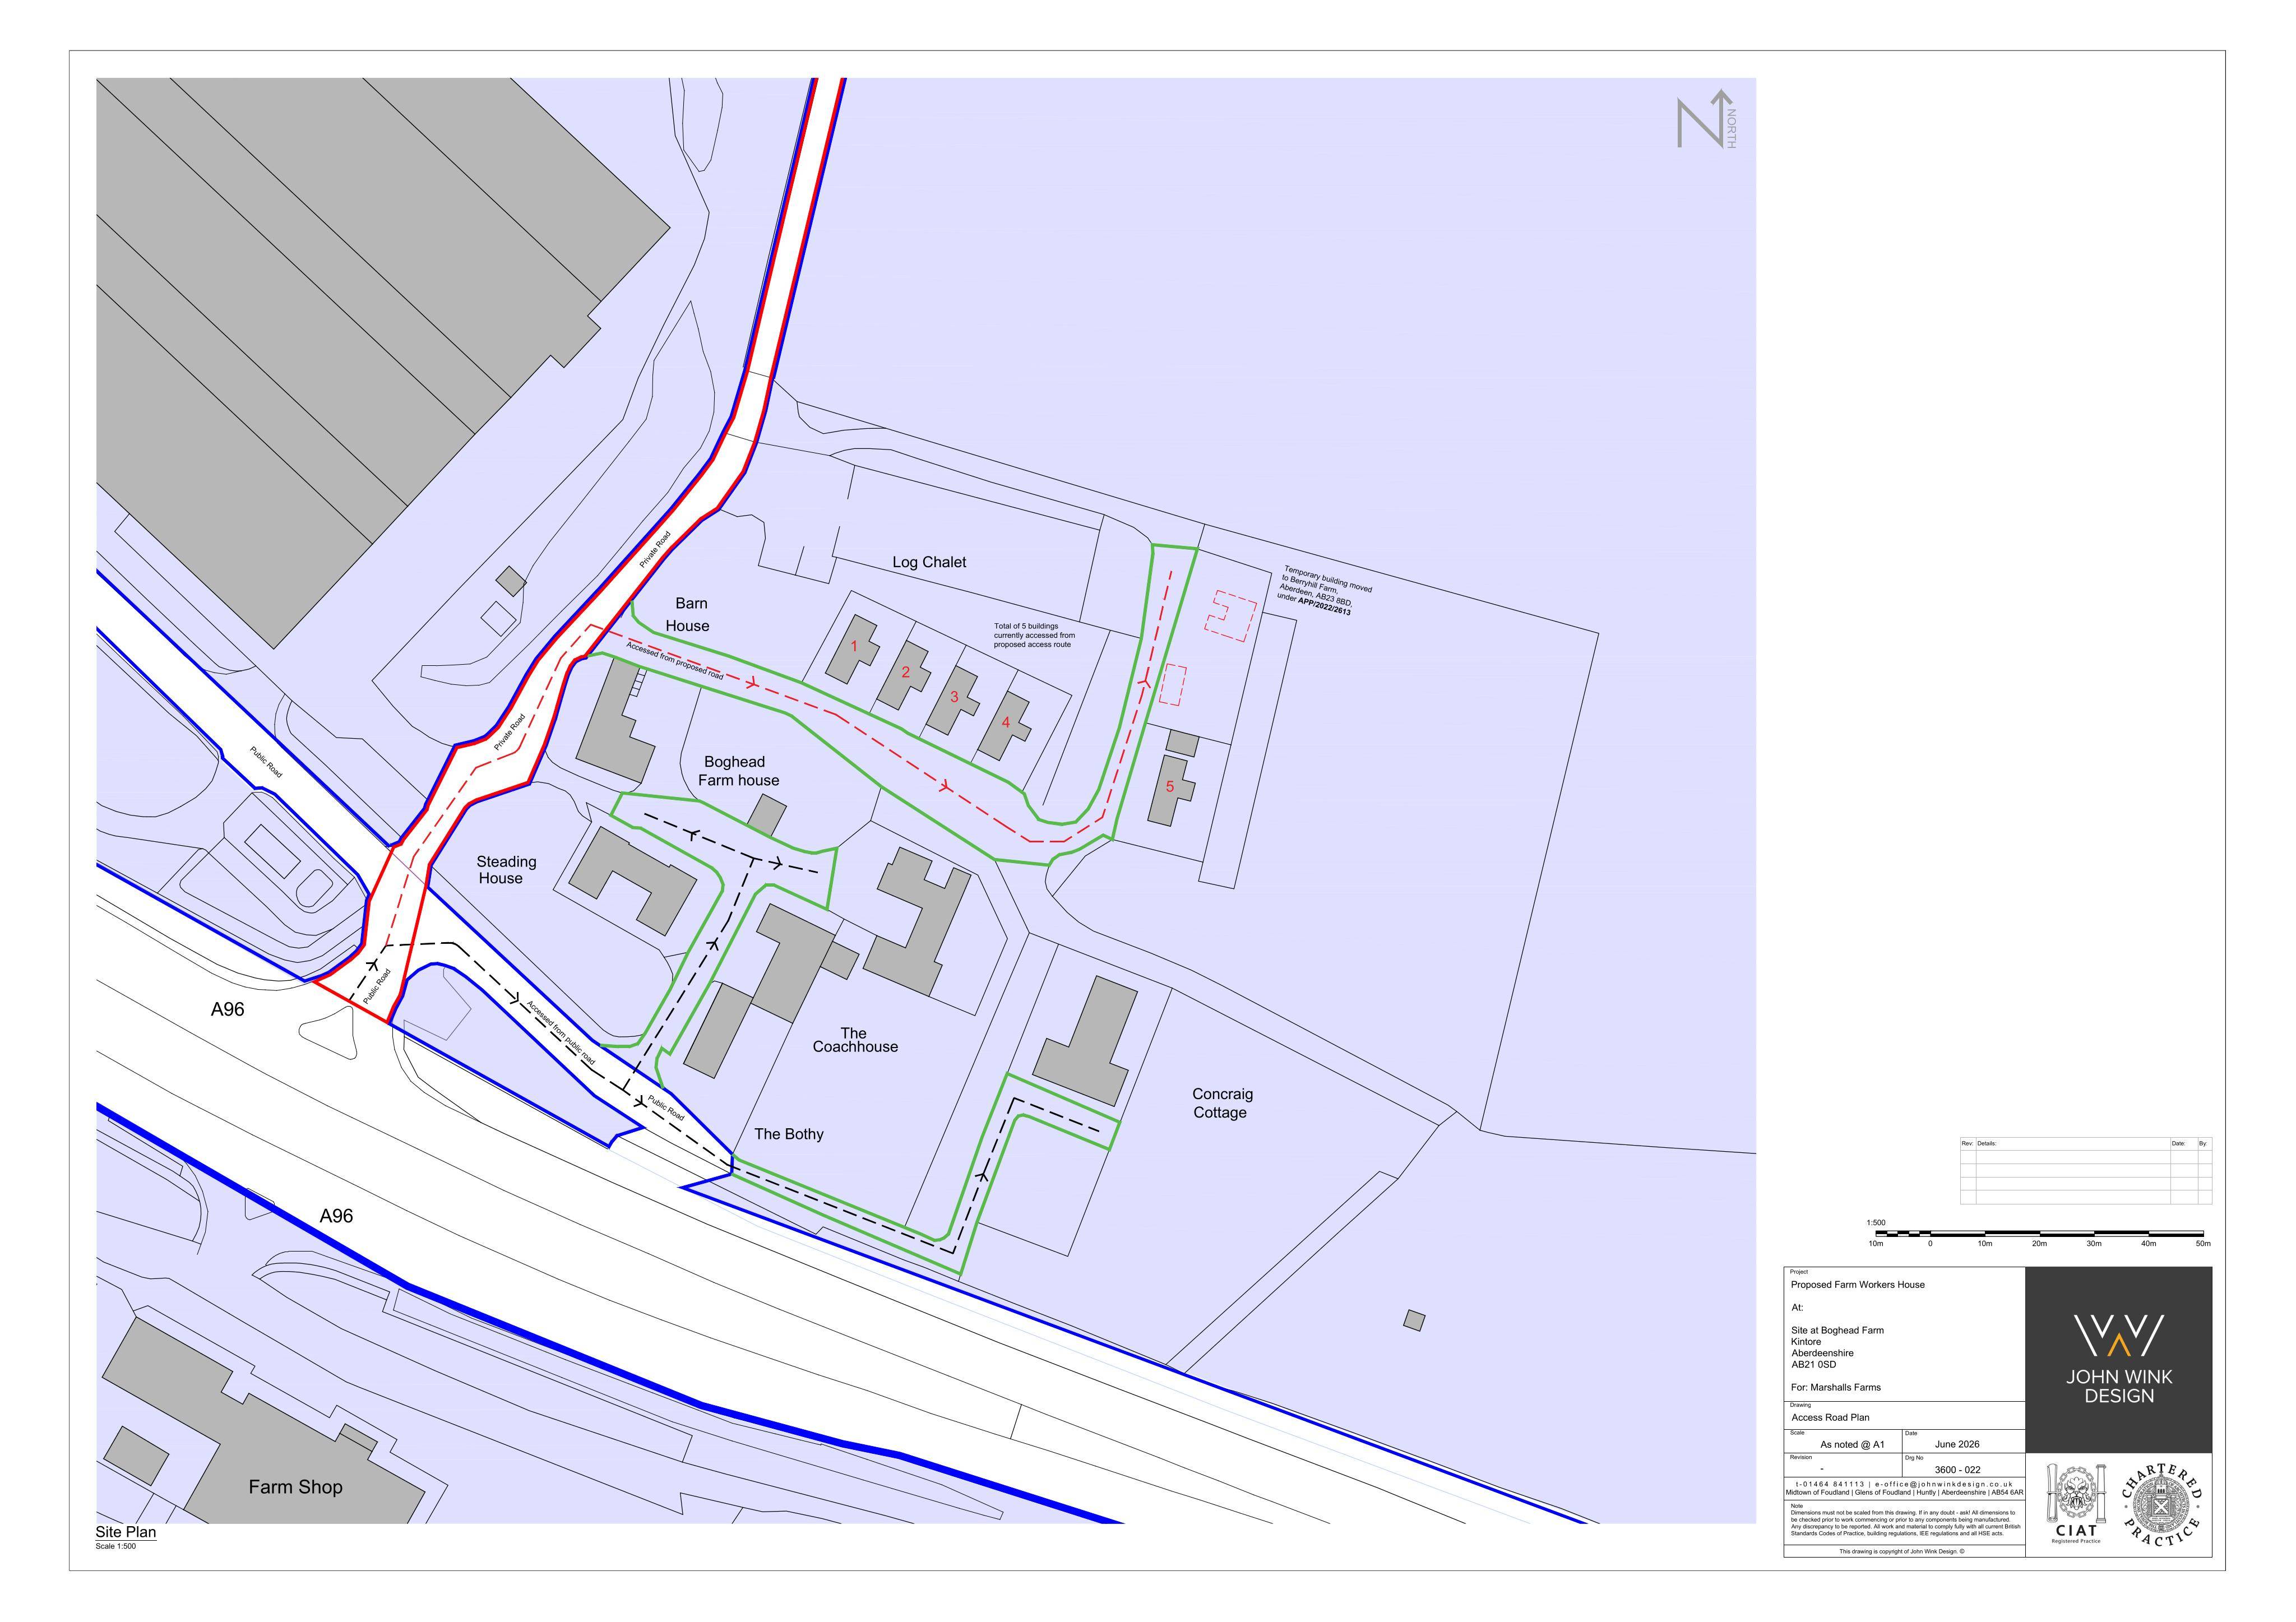This screenshot has height=1622, width=2296.
Task: Click the red number 3 building
Action: [x=952, y=699]
